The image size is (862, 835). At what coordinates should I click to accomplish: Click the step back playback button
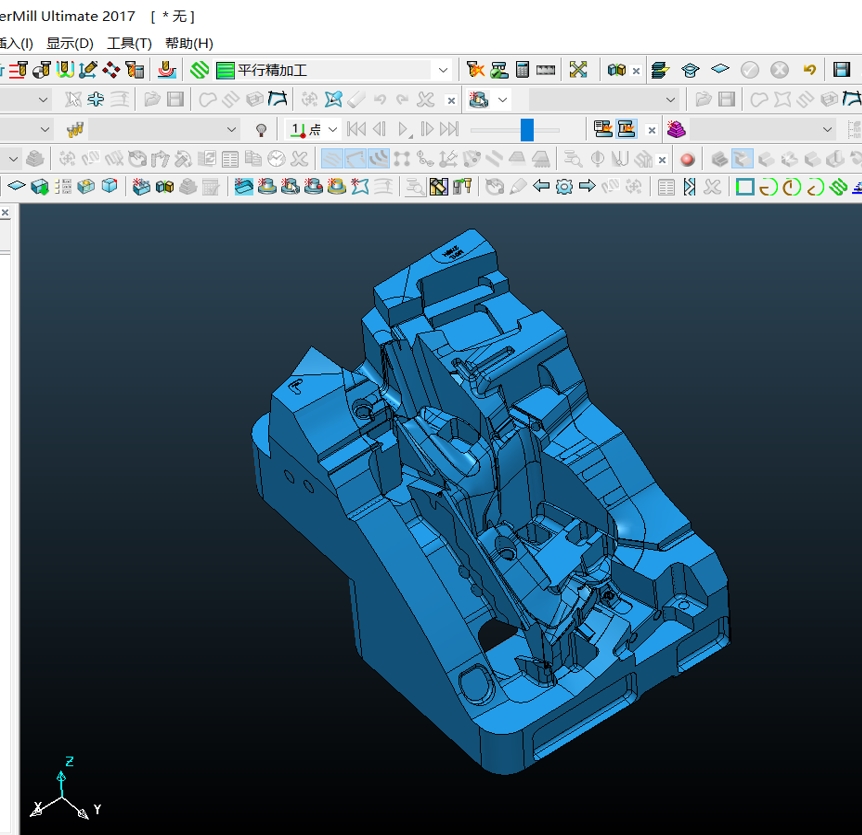tap(379, 129)
